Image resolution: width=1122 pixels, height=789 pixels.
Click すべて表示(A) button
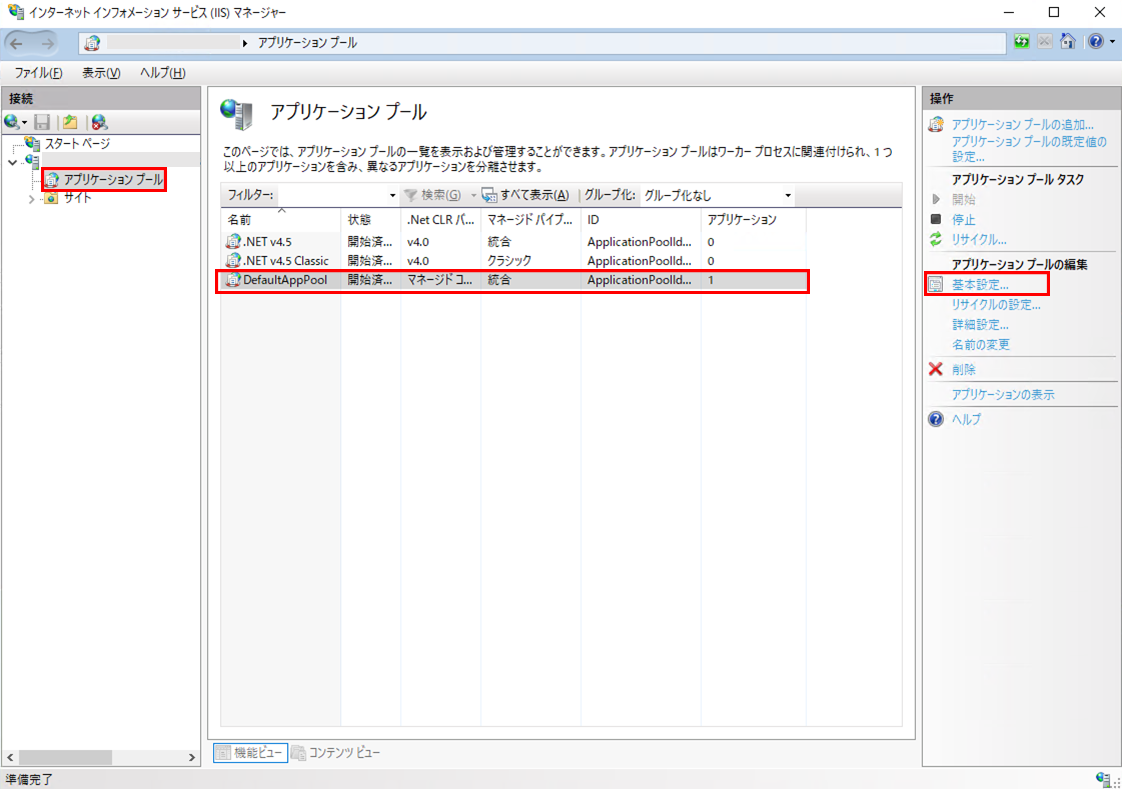click(526, 195)
